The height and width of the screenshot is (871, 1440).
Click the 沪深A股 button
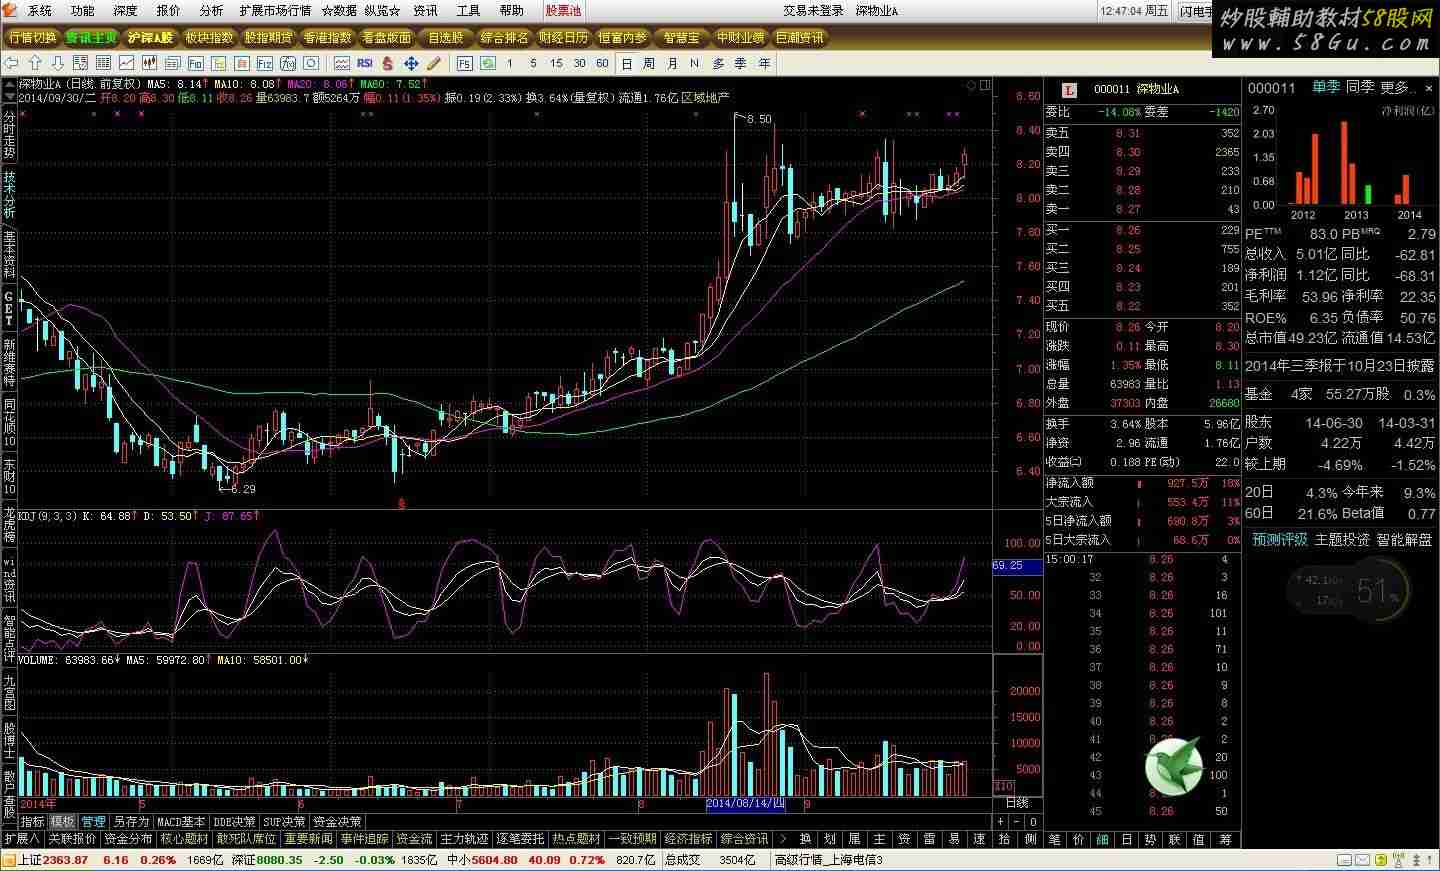click(x=150, y=38)
